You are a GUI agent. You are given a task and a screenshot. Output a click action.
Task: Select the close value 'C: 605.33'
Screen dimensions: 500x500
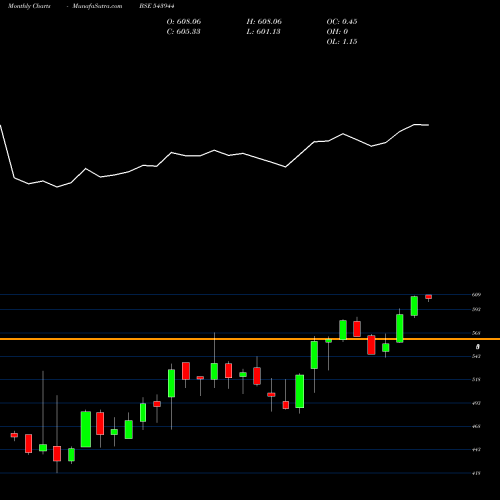point(184,32)
